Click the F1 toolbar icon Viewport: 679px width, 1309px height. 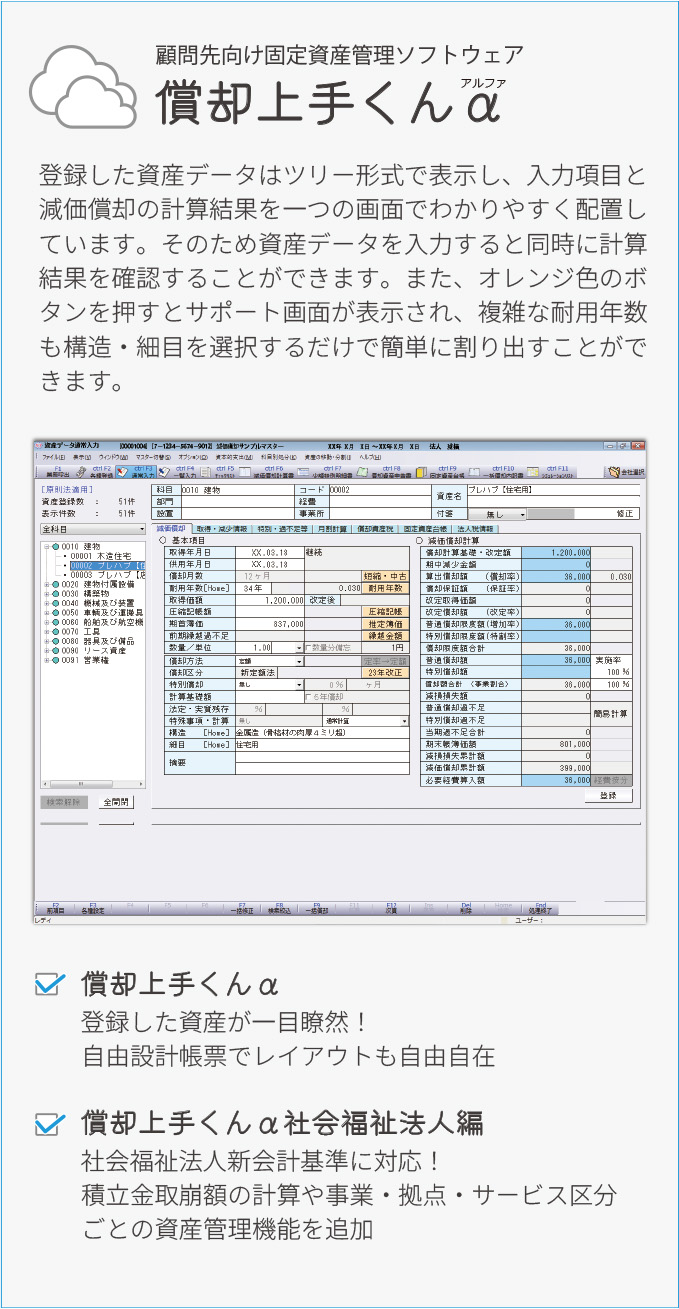coord(56,471)
